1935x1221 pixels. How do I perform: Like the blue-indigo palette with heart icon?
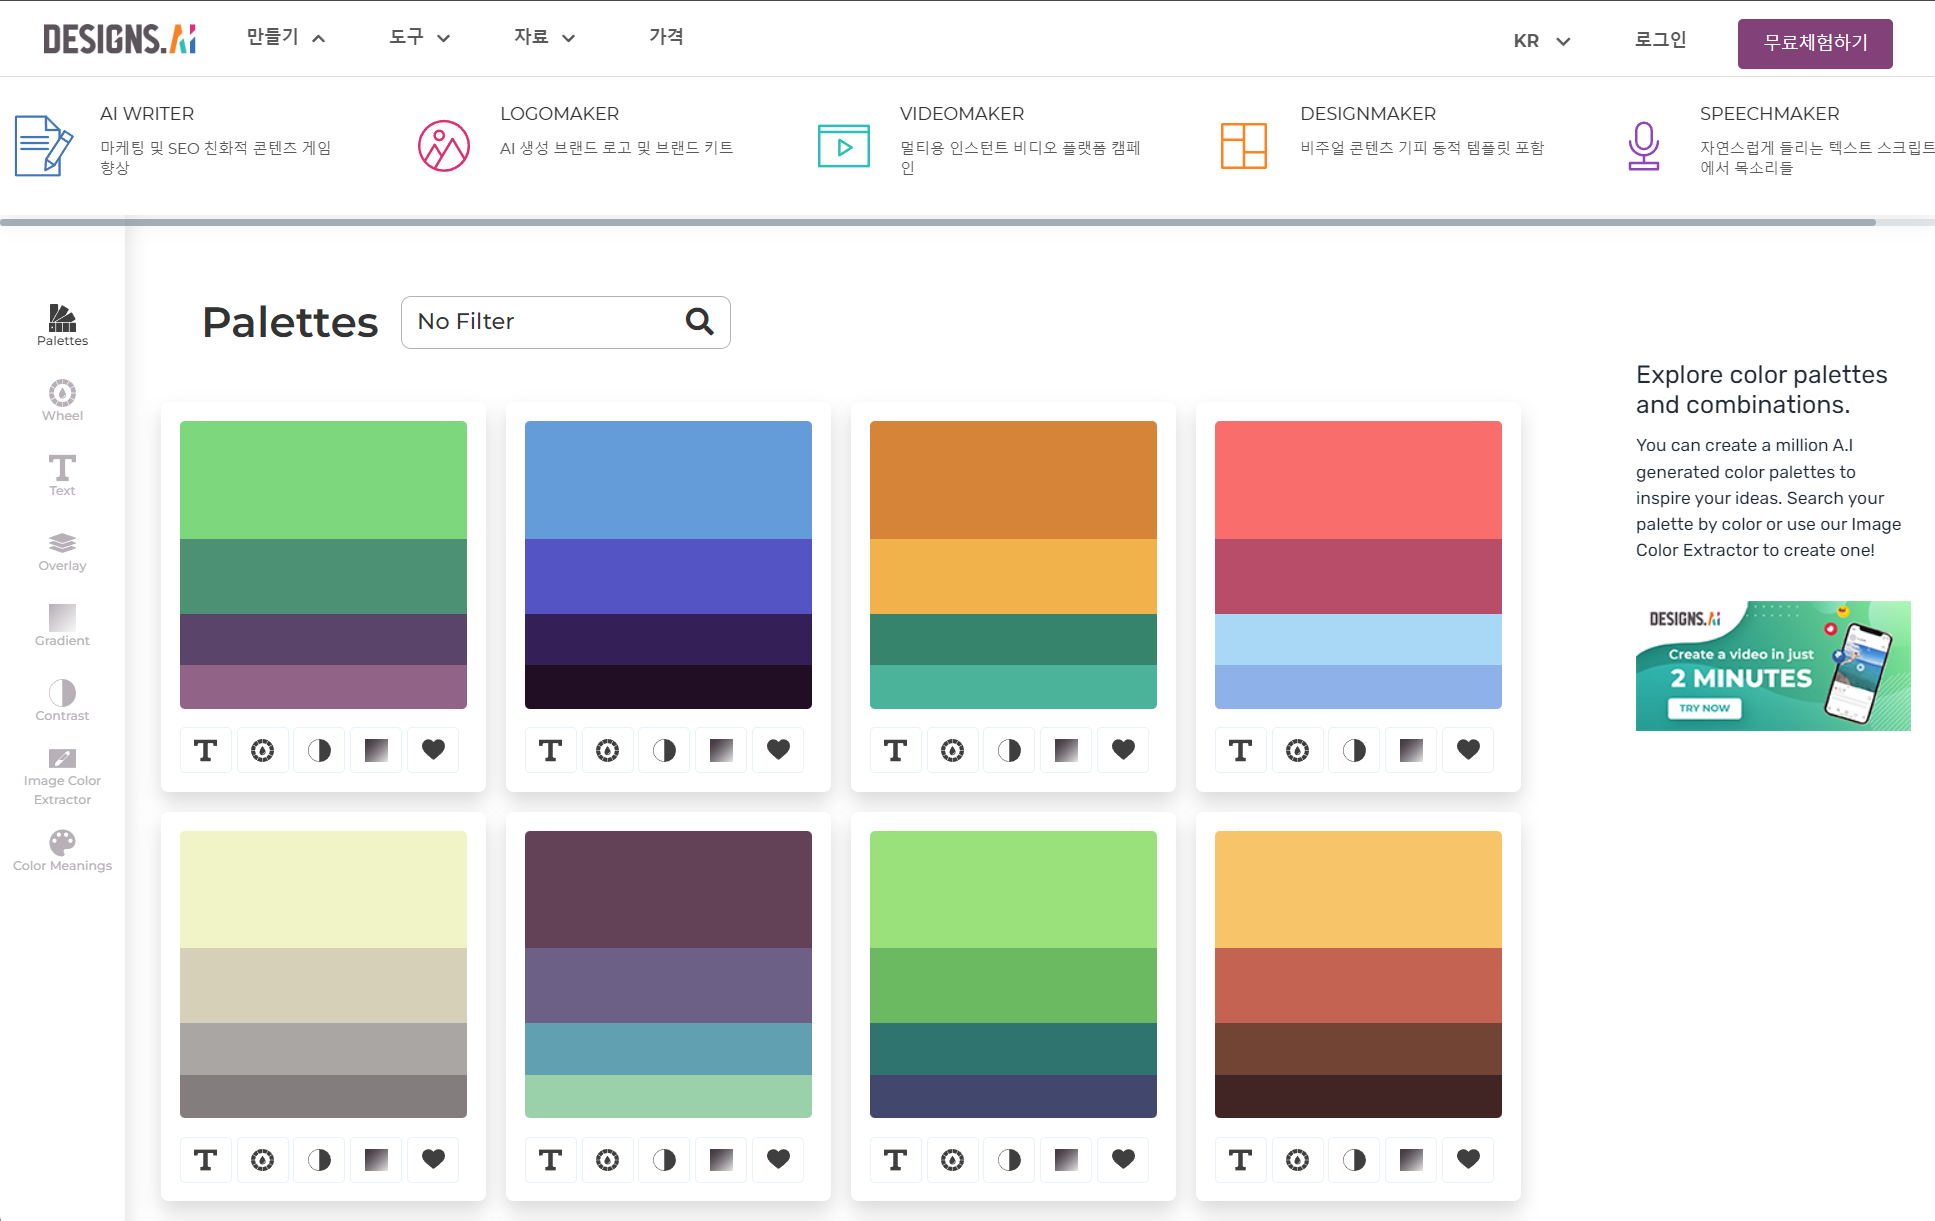coord(778,750)
